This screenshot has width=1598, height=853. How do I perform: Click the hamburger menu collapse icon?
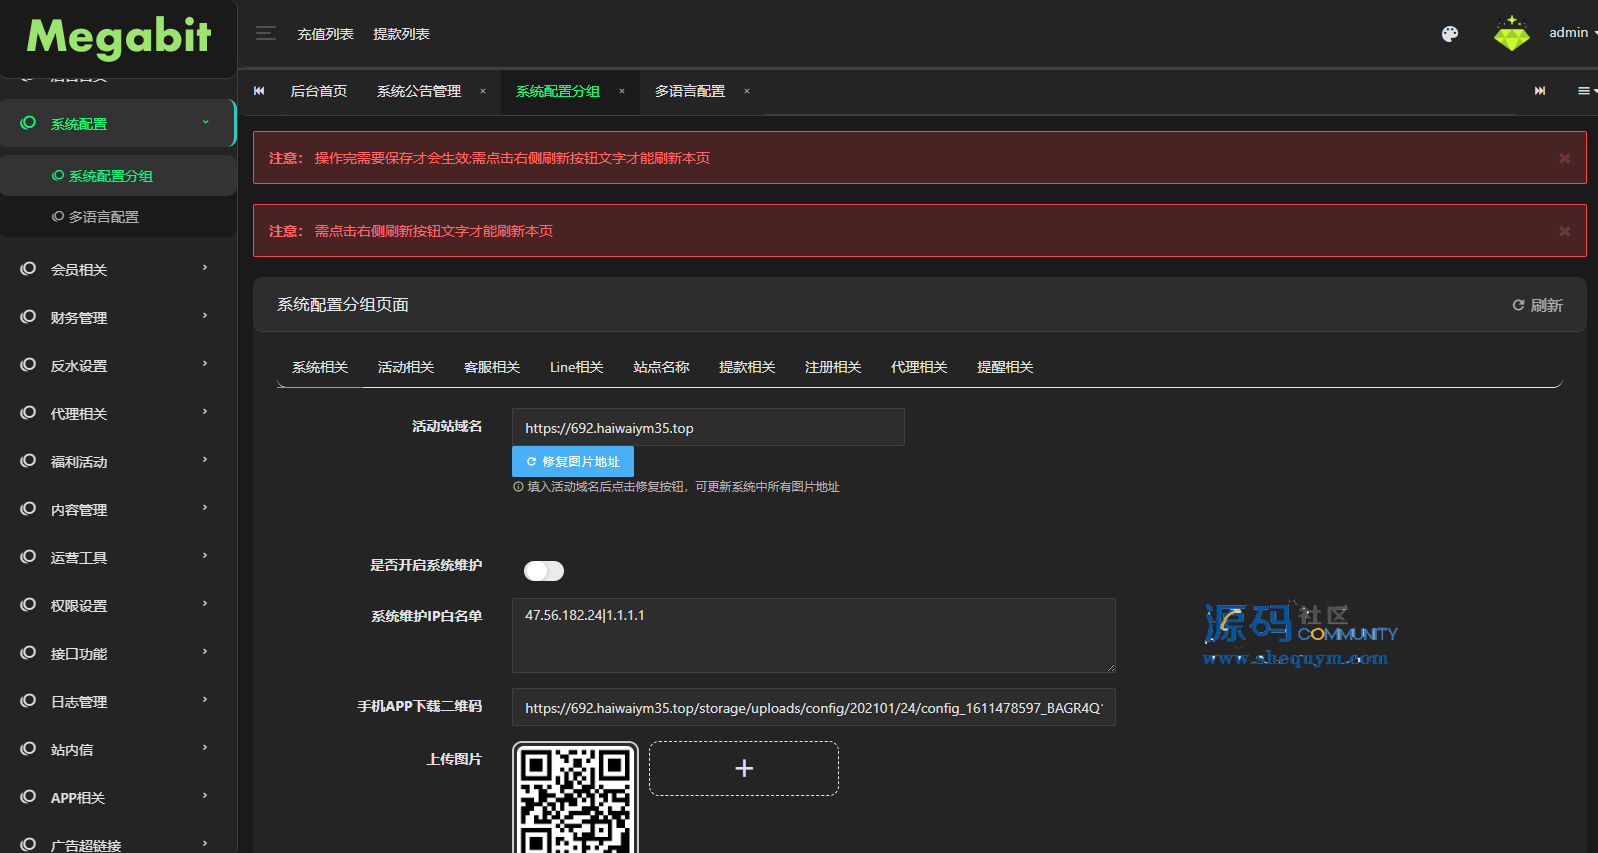pos(265,34)
